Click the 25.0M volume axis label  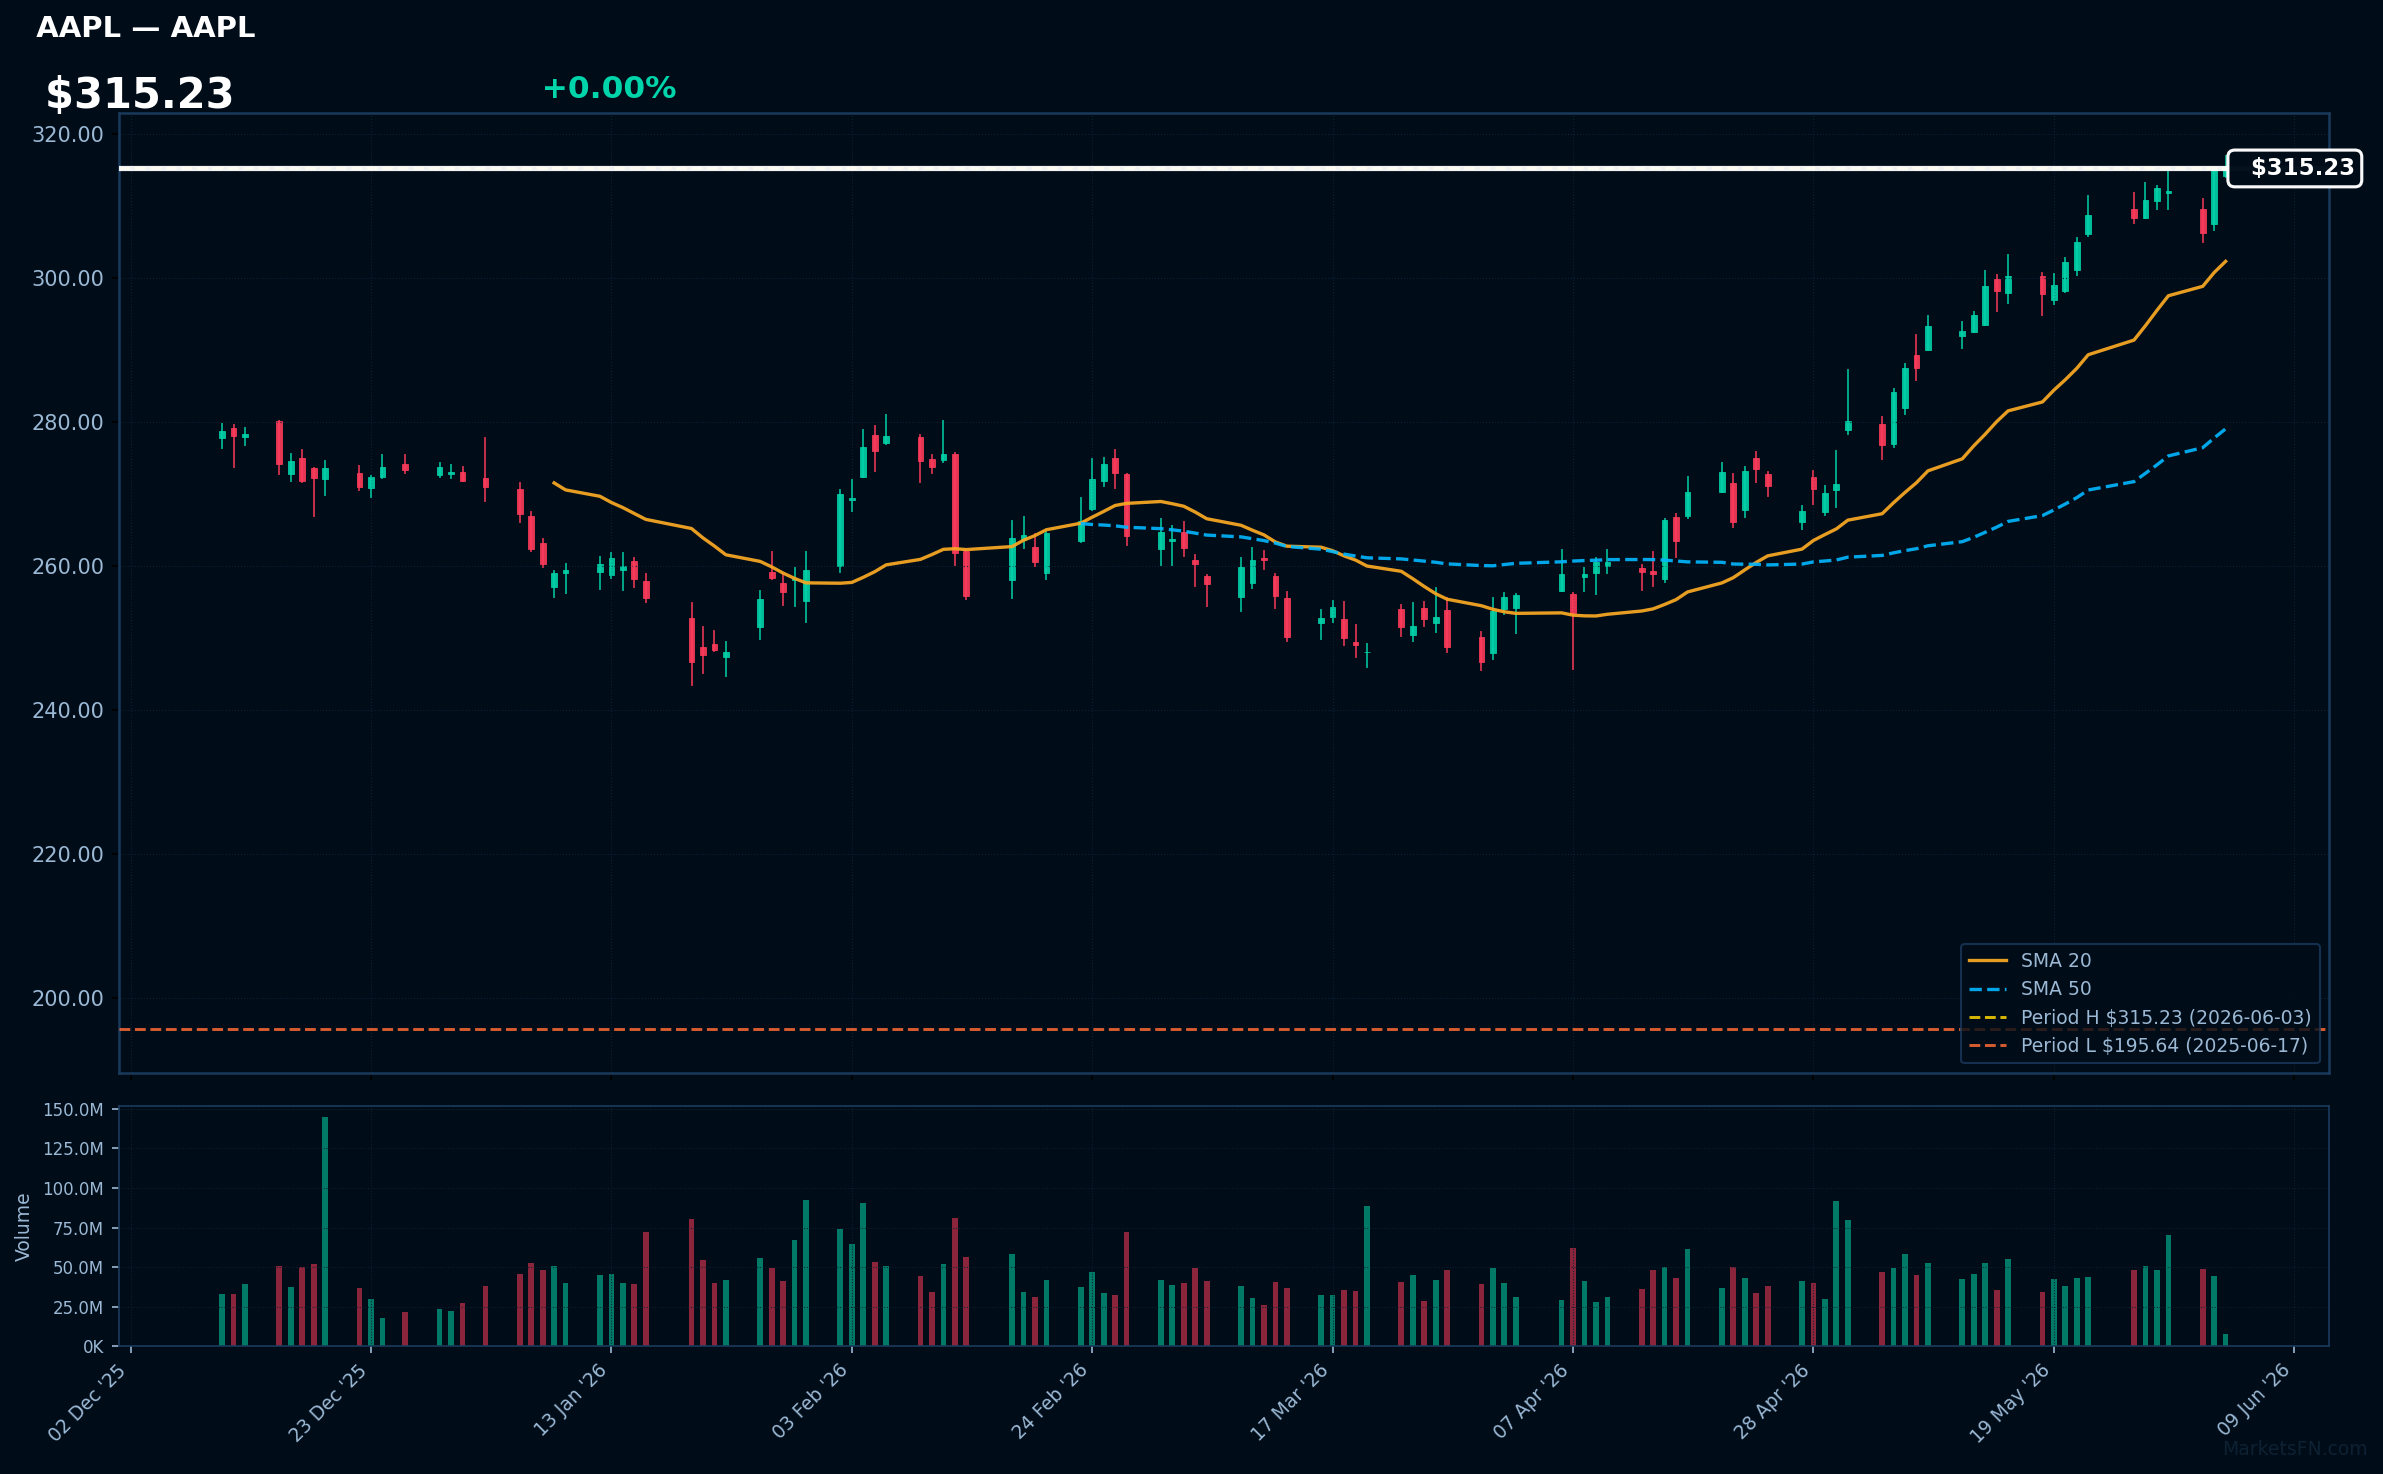click(77, 1308)
